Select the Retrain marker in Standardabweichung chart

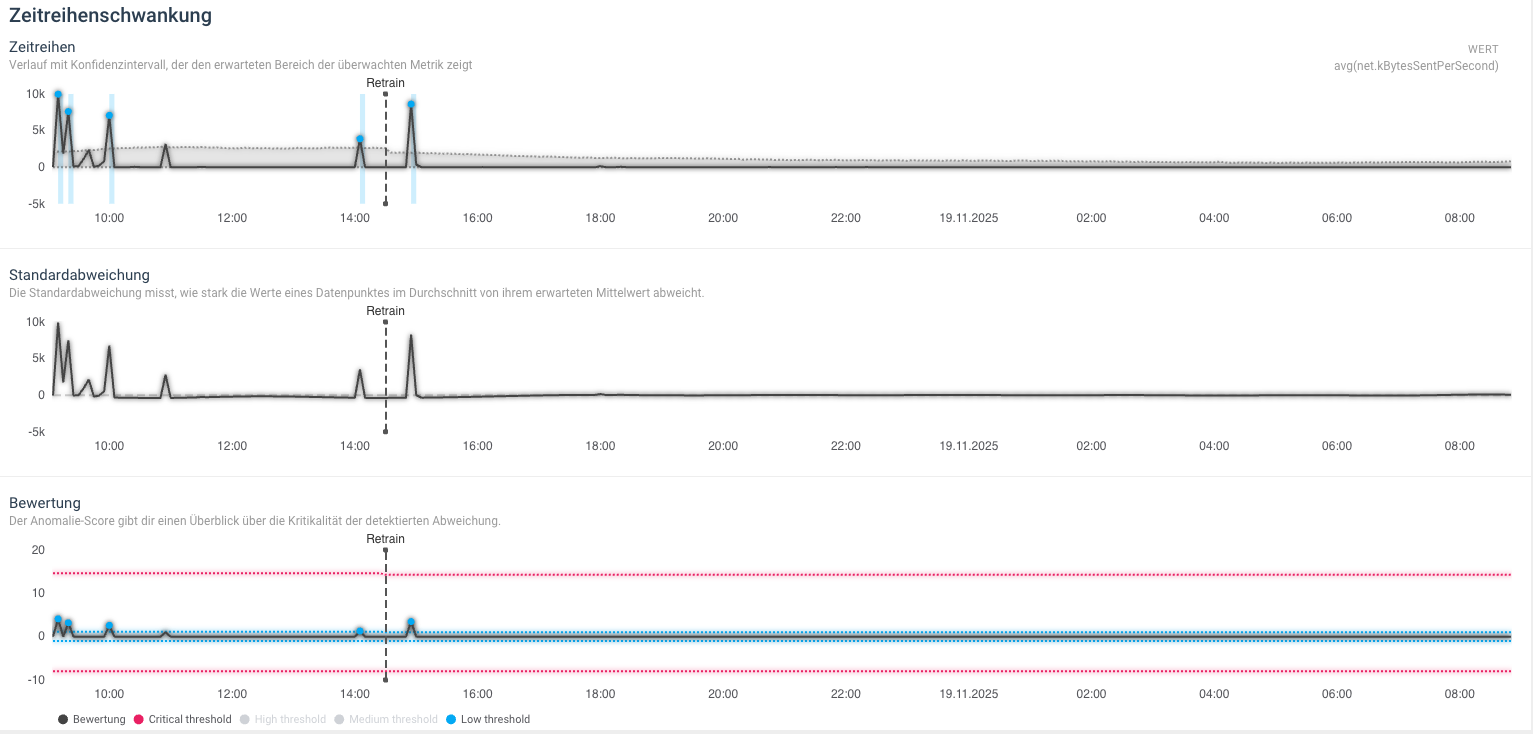coord(385,311)
